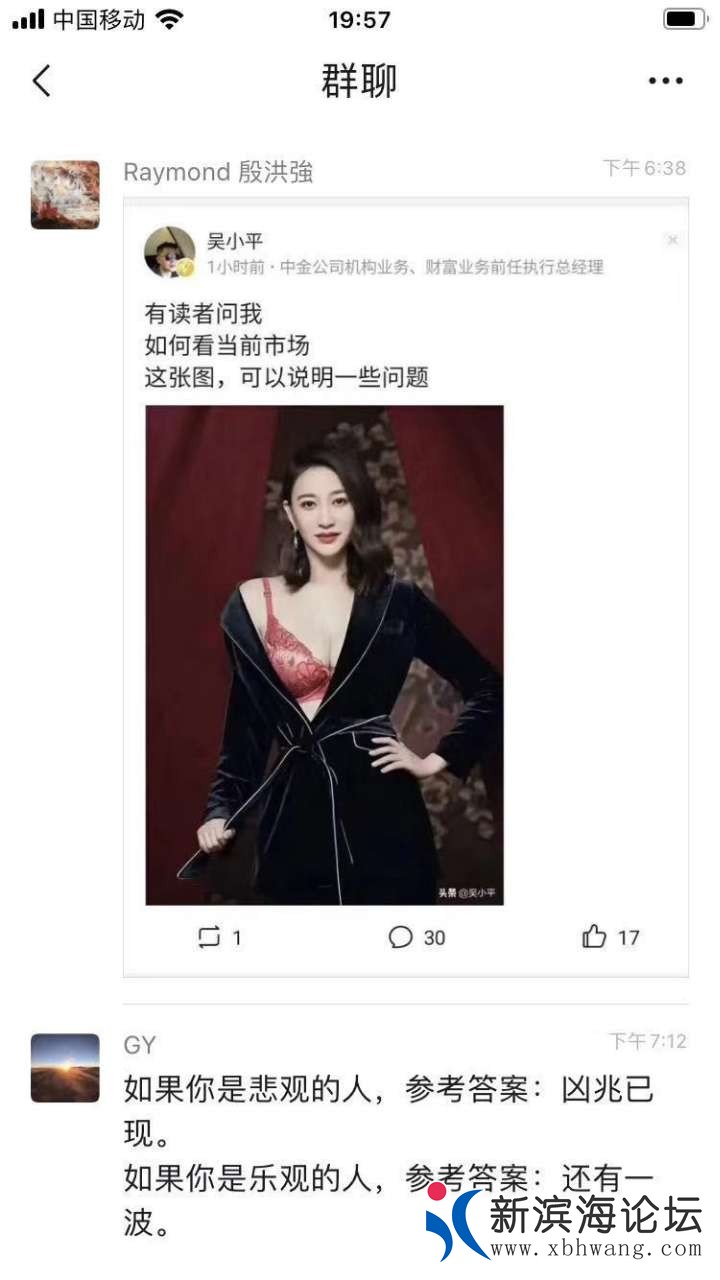The height and width of the screenshot is (1280, 720).
Task: Tap the timestamp 下午6:38
Action: point(644,168)
